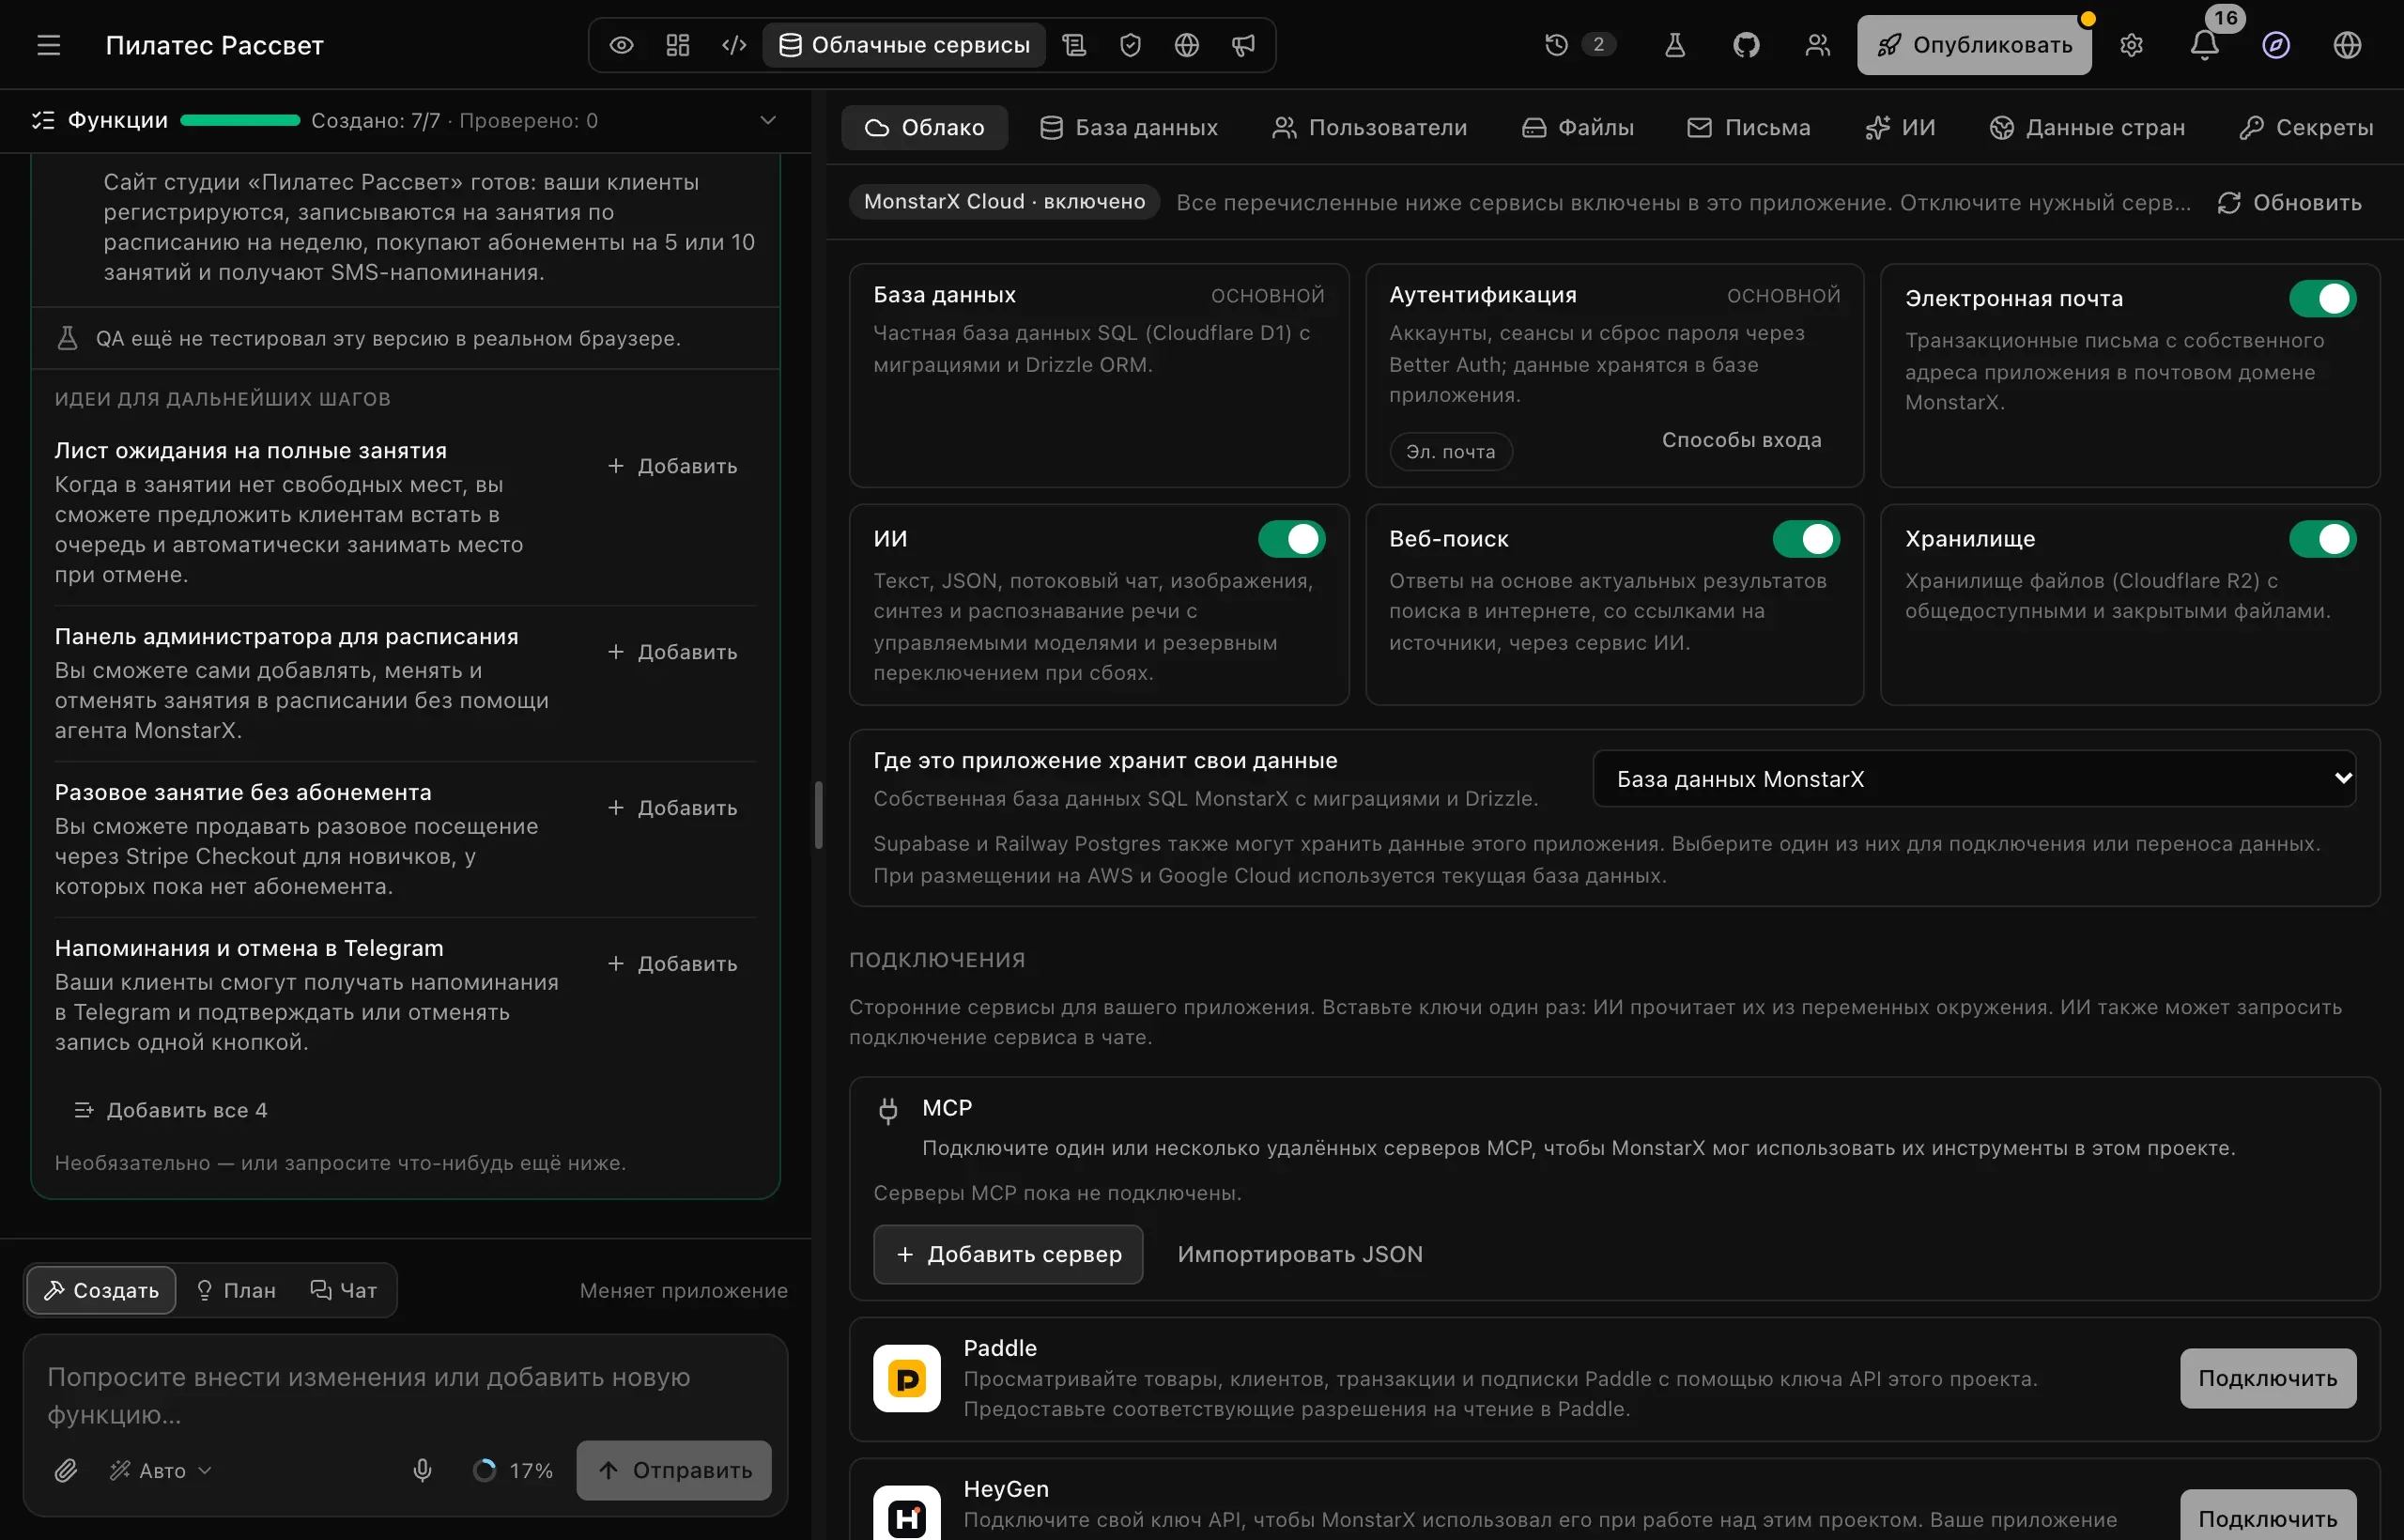Turn off the ИИ service toggle
This screenshot has width=2404, height=1540.
[x=1291, y=539]
